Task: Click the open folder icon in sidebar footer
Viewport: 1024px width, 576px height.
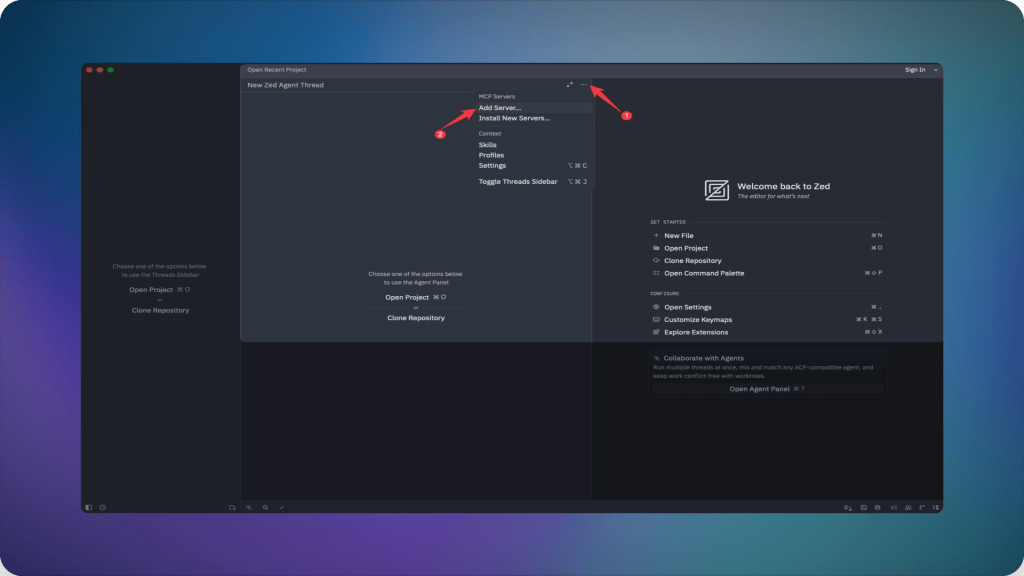Action: (232, 507)
